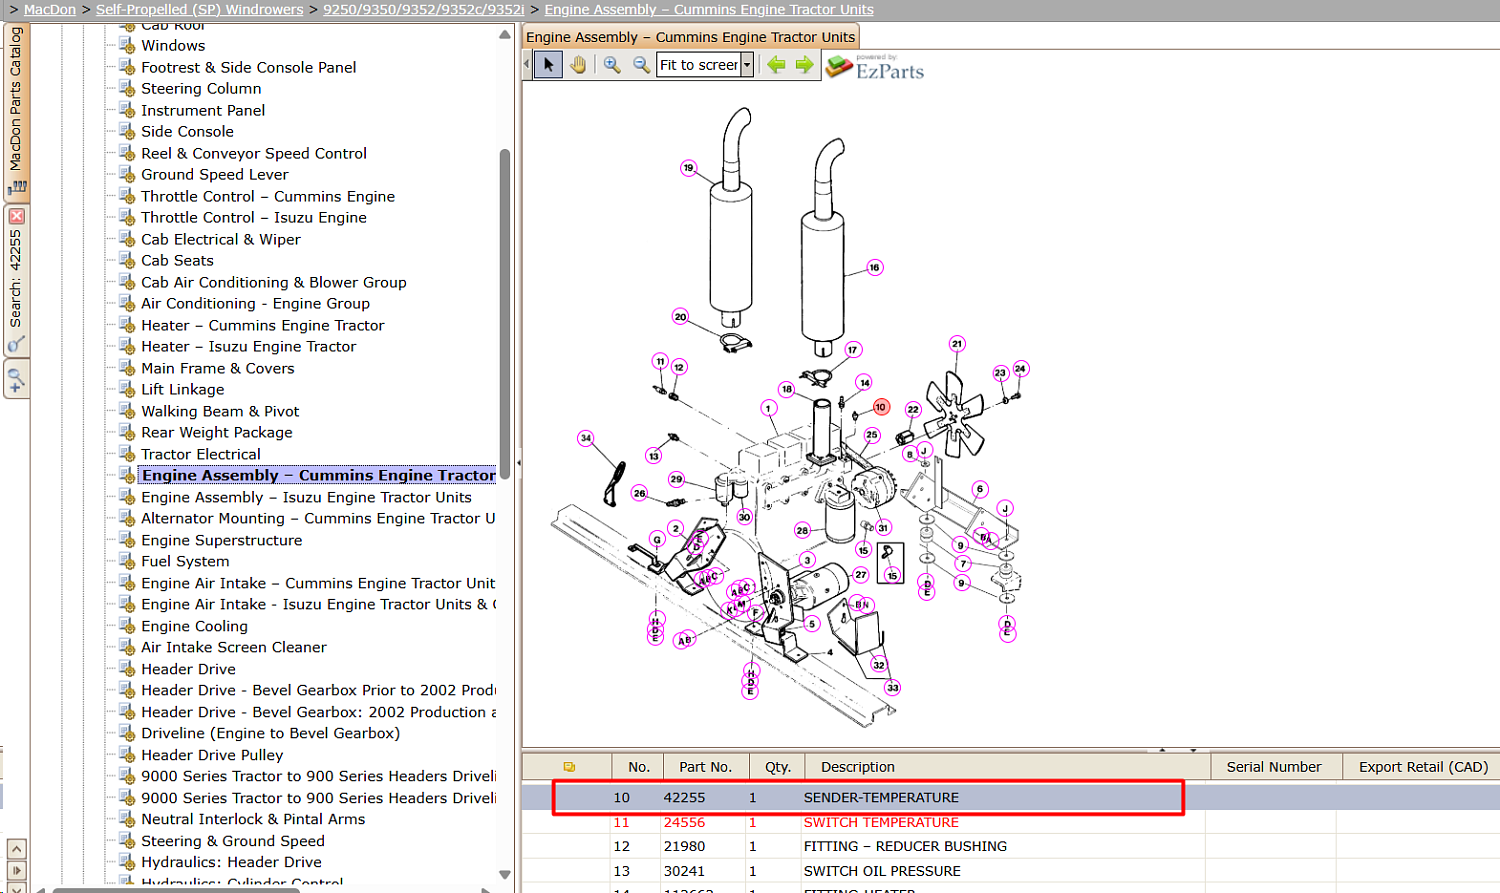This screenshot has width=1500, height=893.
Task: Click the Fuel System page icon
Action: [127, 562]
